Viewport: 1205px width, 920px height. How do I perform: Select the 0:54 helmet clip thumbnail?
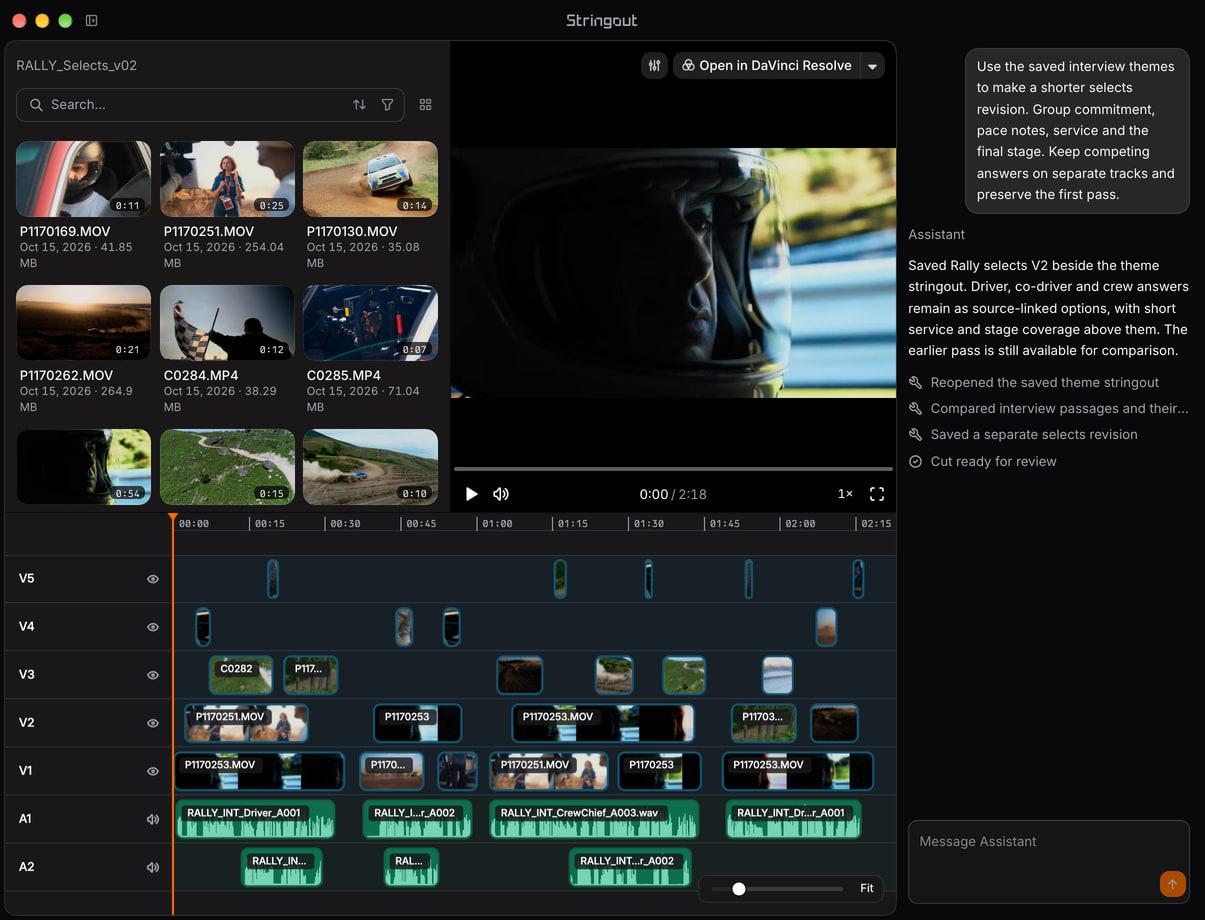84,467
